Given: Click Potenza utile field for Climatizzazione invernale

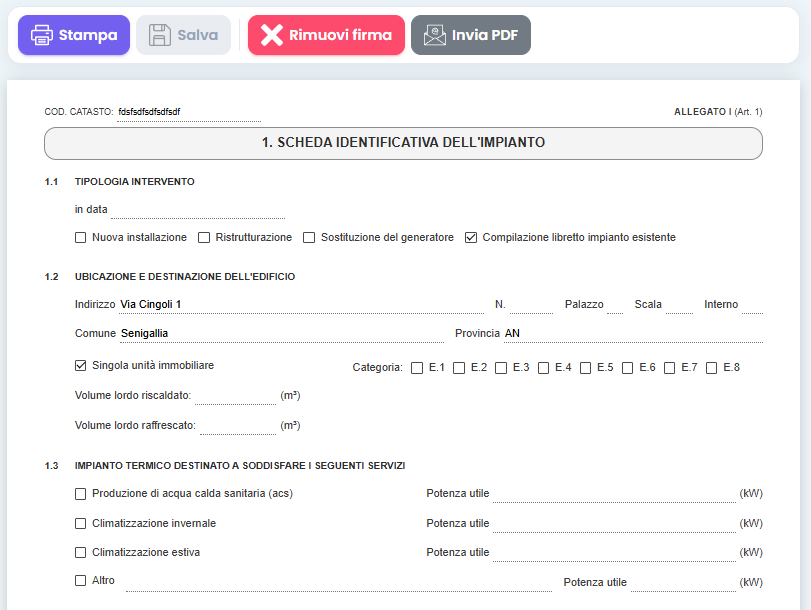Looking at the screenshot, I should [x=614, y=524].
